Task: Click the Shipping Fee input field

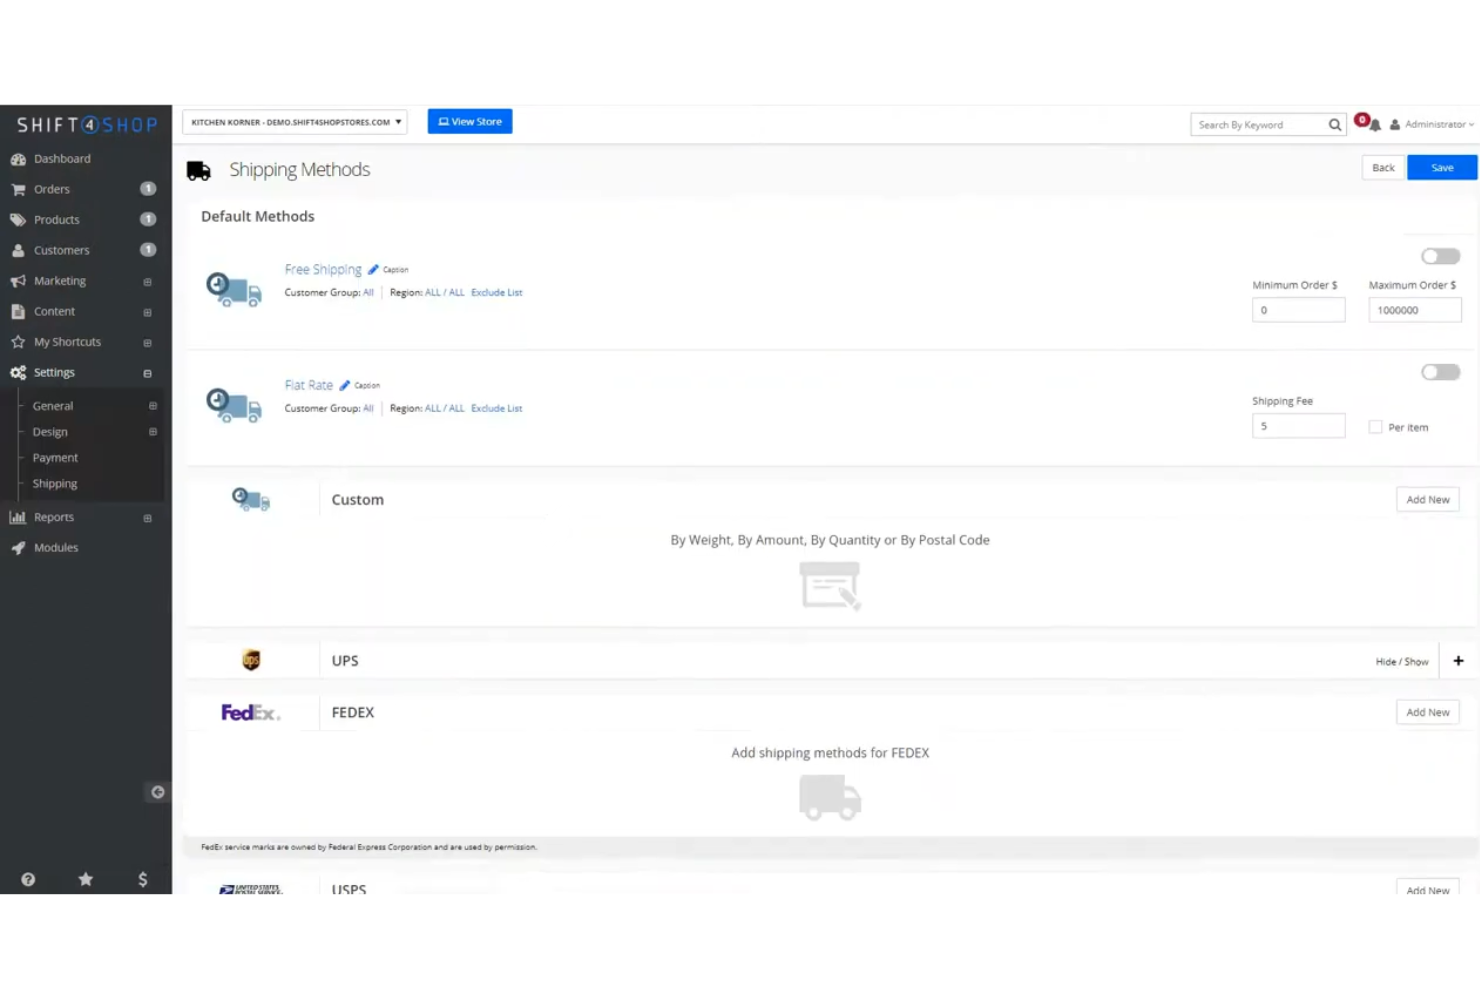Action: tap(1298, 426)
